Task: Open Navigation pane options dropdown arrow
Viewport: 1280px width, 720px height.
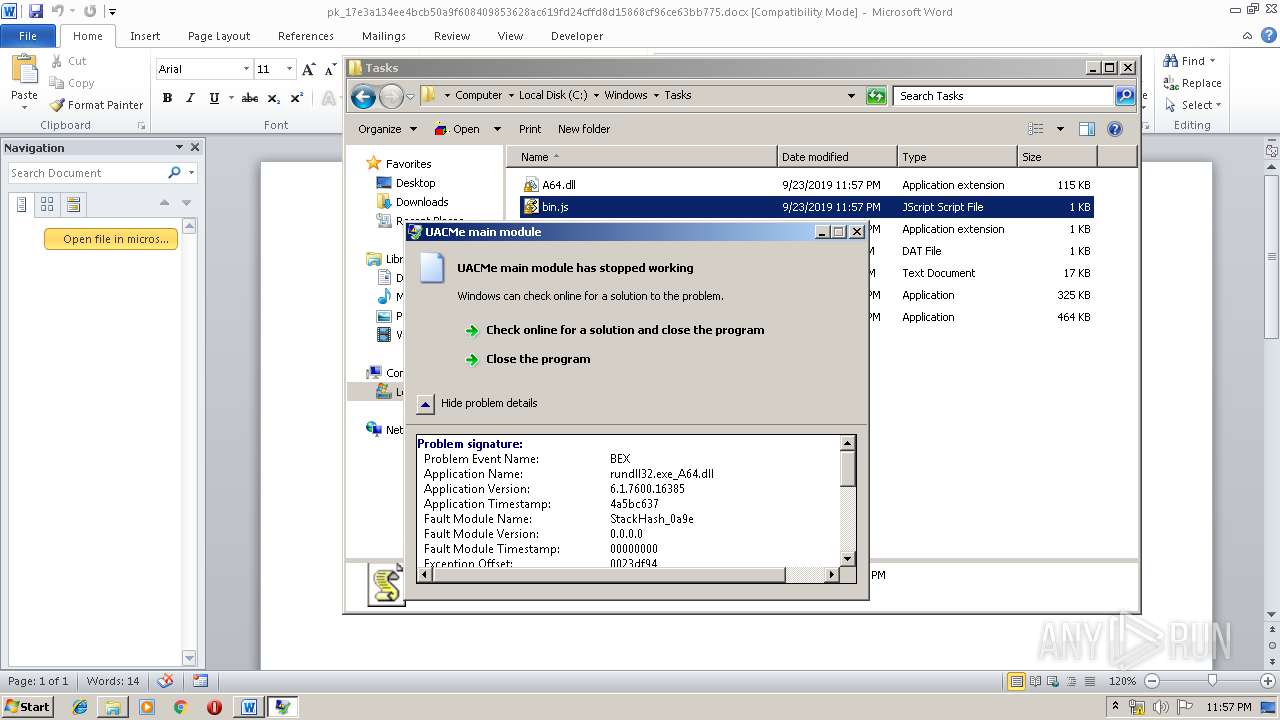Action: 179,147
